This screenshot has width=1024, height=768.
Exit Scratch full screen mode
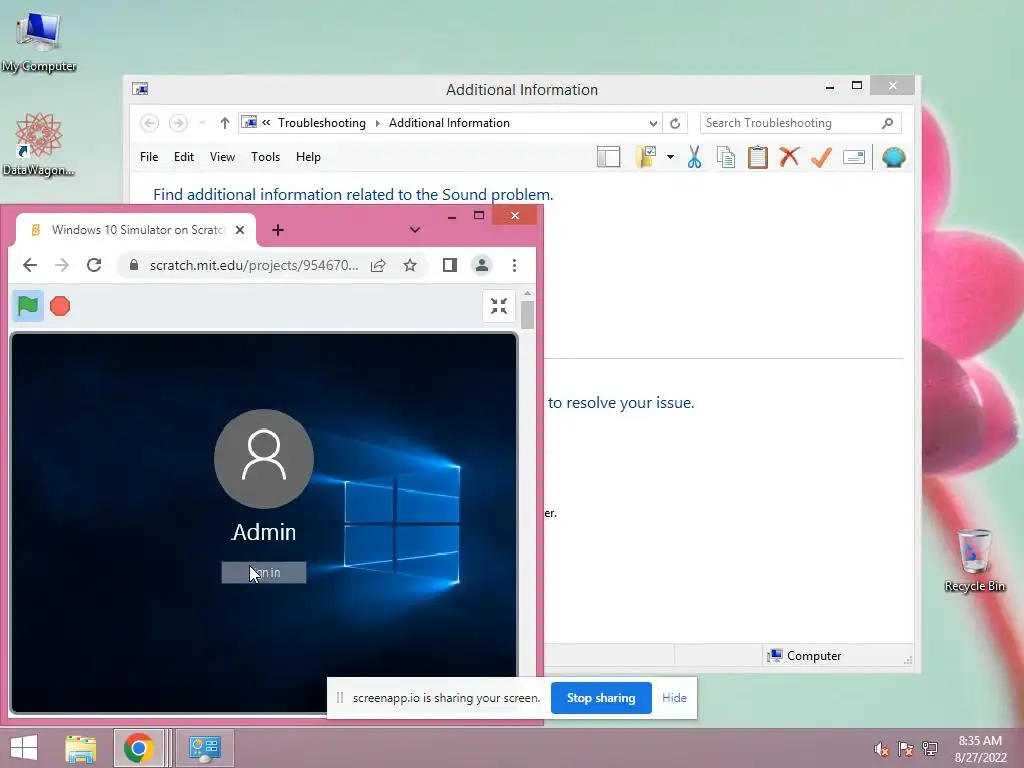pos(499,306)
